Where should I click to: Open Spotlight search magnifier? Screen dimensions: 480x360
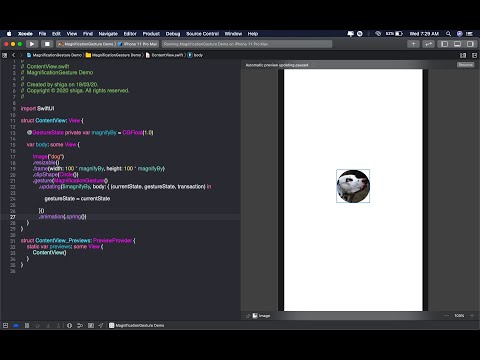[448, 34]
